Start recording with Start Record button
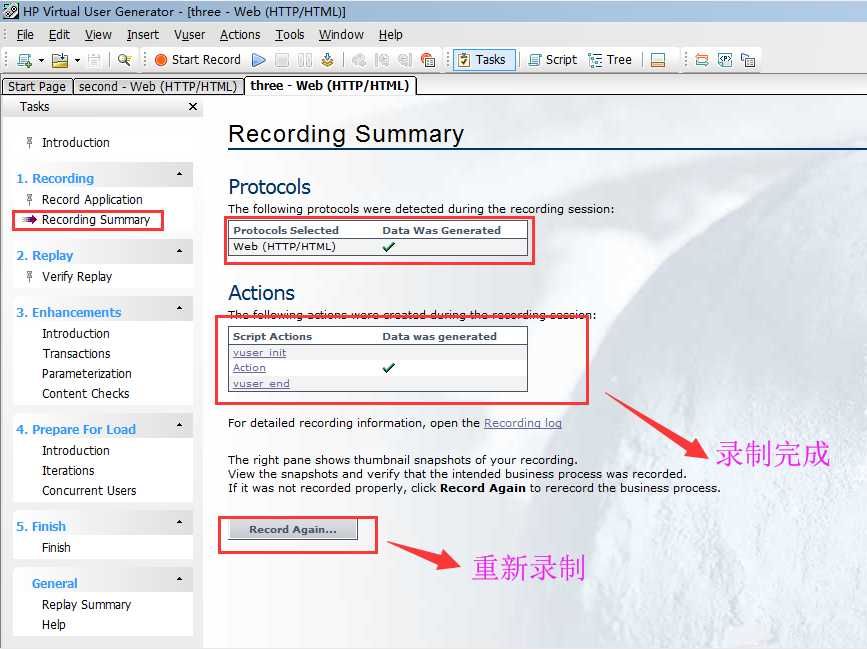The image size is (867, 649). [x=198, y=60]
